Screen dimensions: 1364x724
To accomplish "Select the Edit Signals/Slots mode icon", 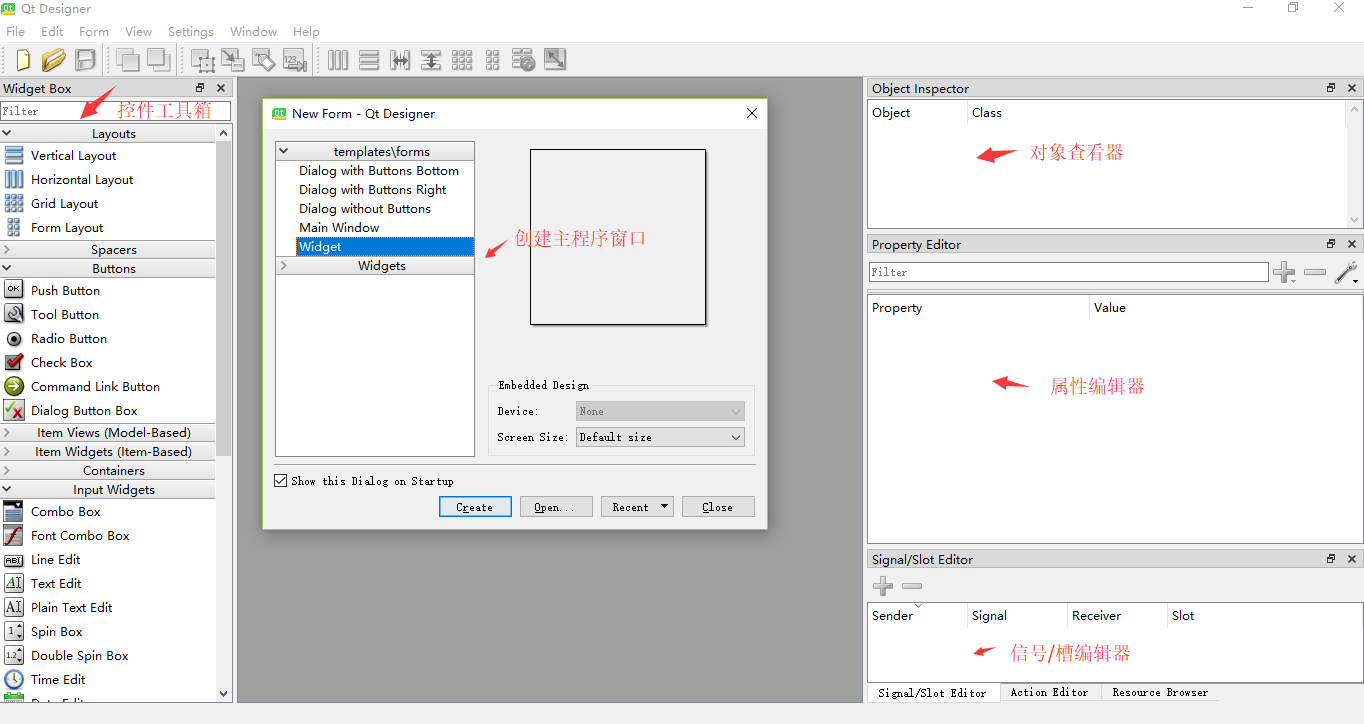I will pyautogui.click(x=233, y=60).
